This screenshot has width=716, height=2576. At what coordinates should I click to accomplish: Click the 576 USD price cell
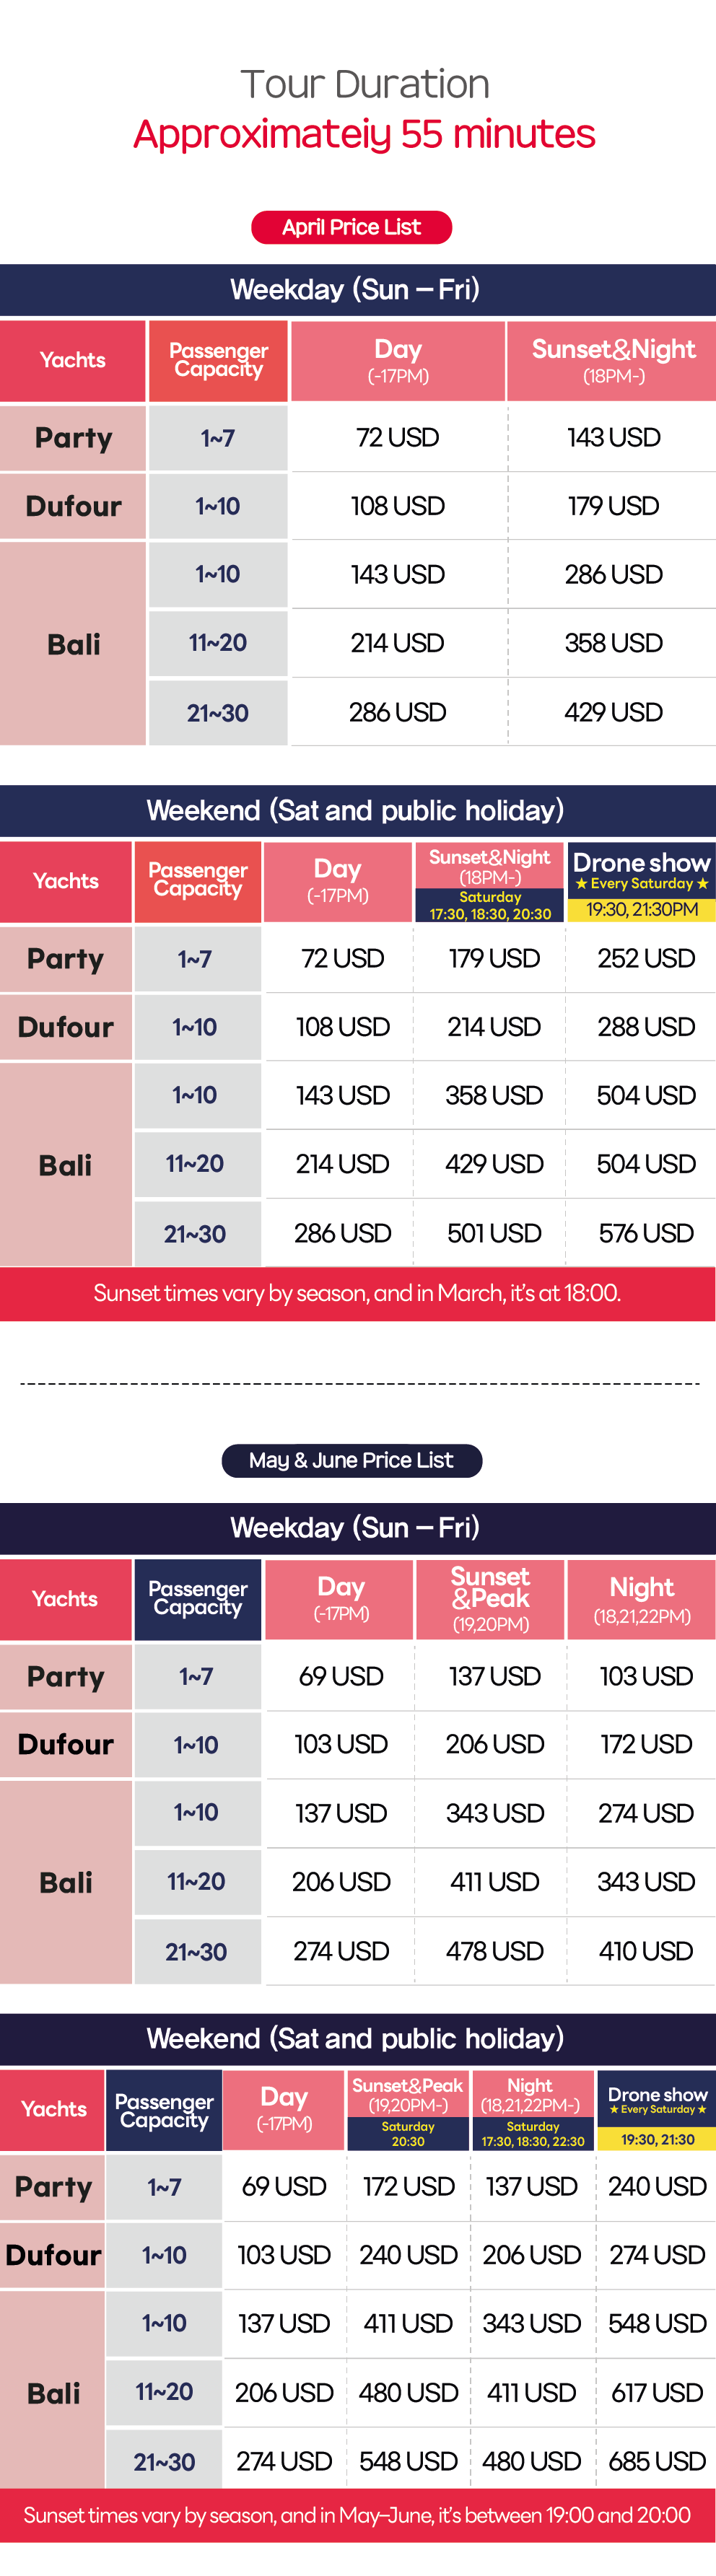[x=646, y=1233]
